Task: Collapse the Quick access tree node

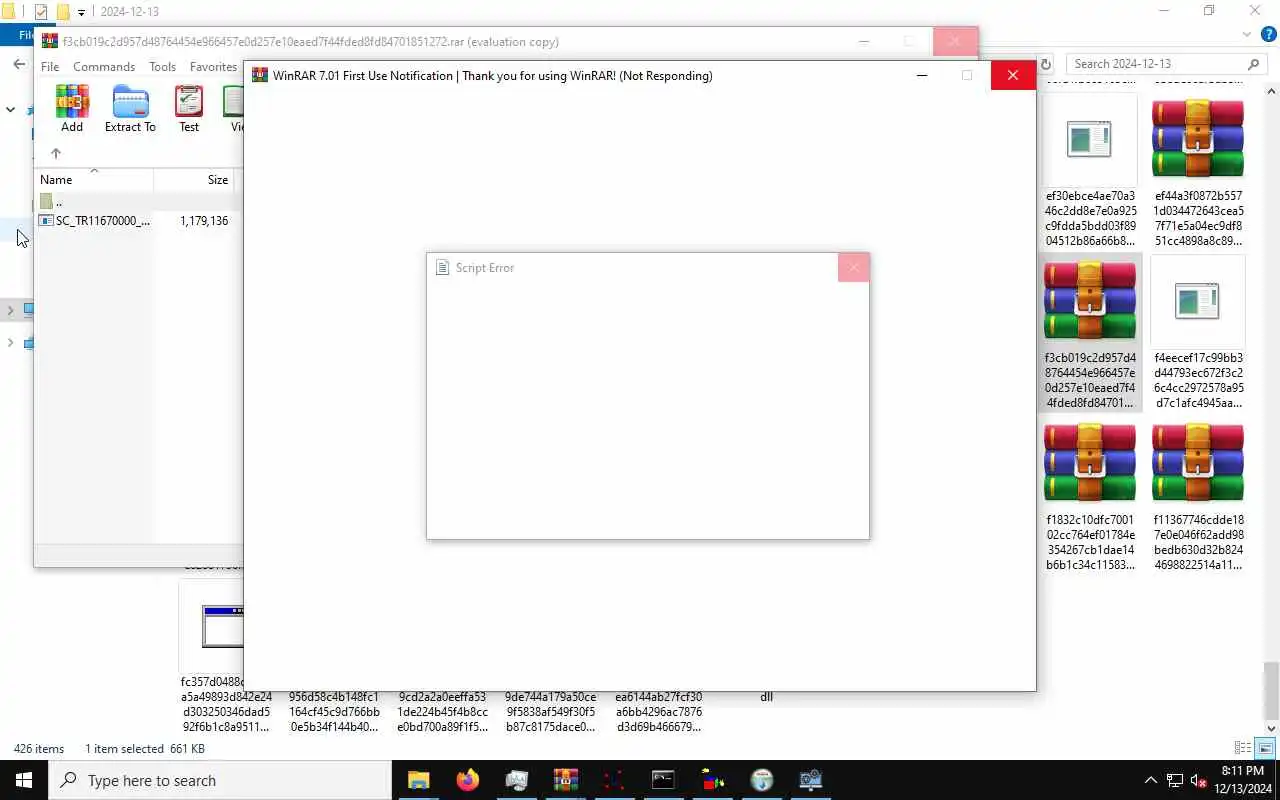Action: pos(10,109)
